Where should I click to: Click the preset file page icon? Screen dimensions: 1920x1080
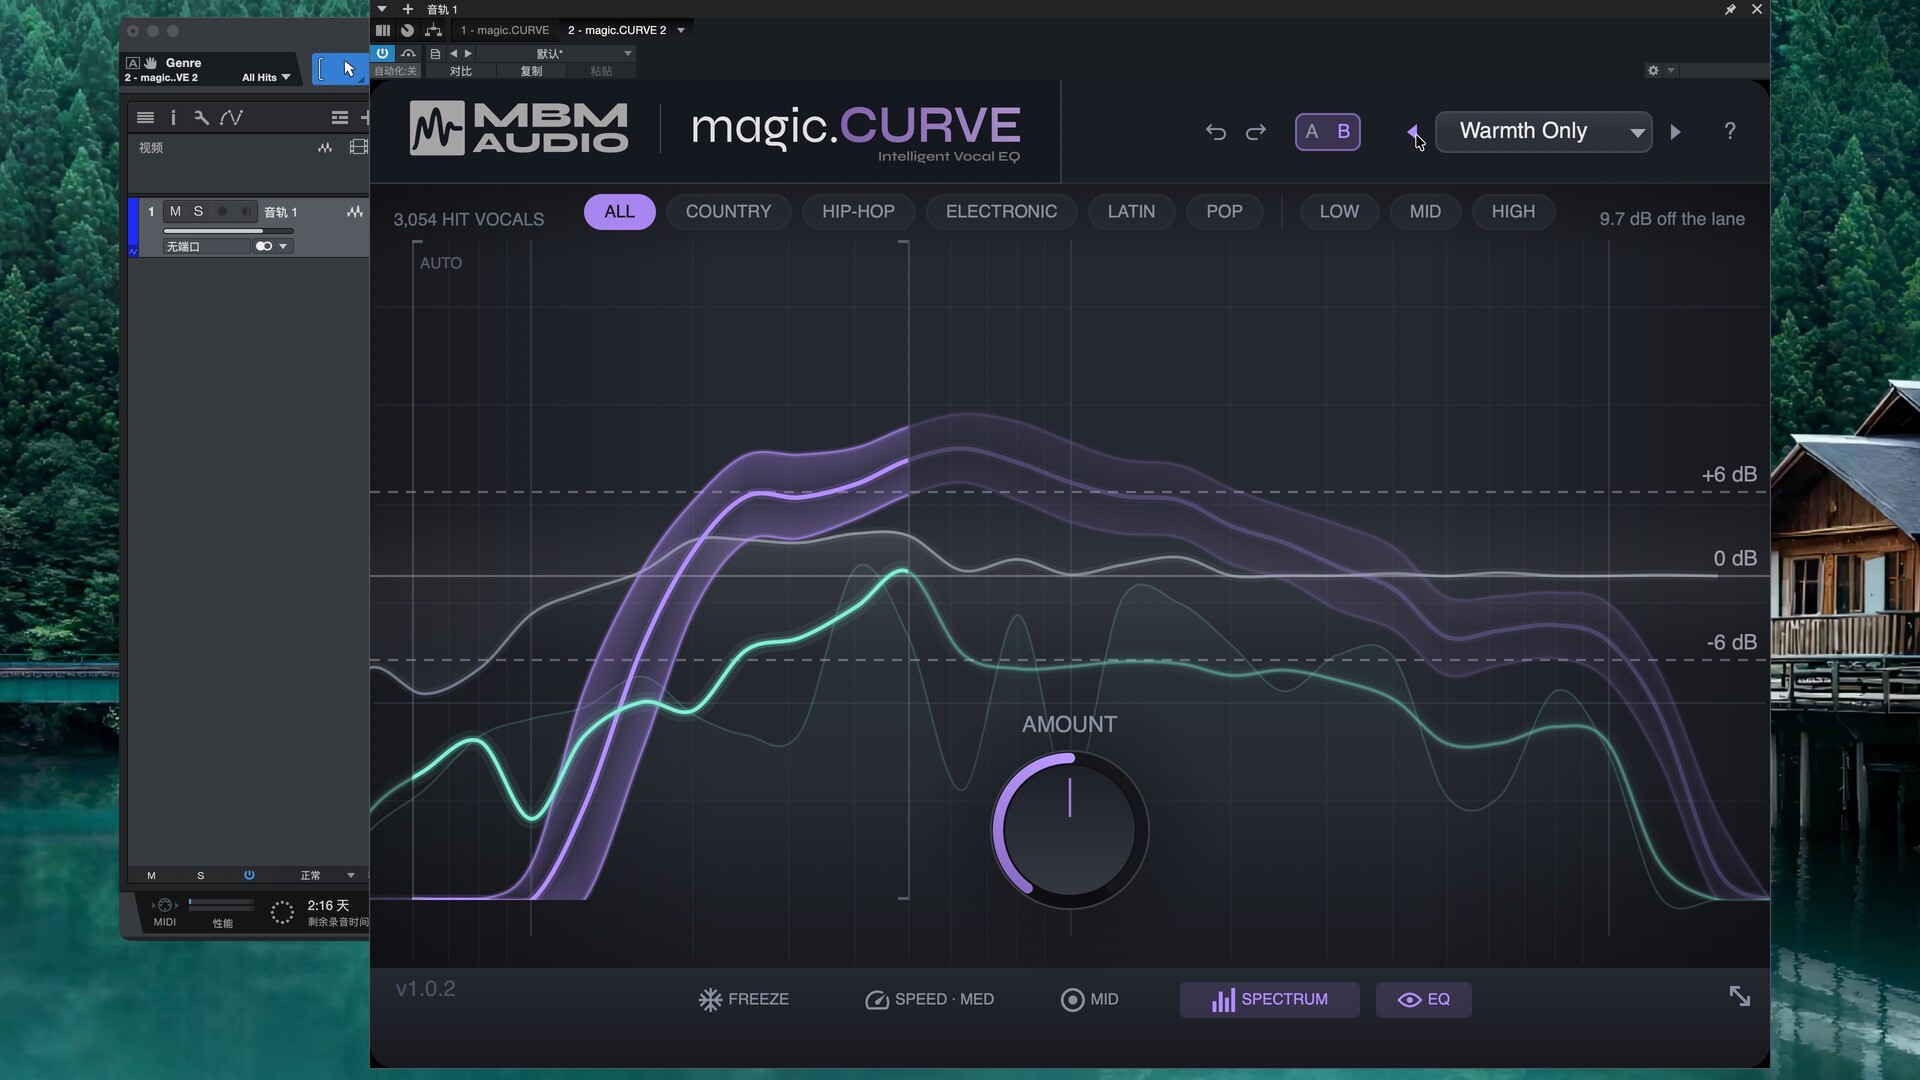(435, 54)
